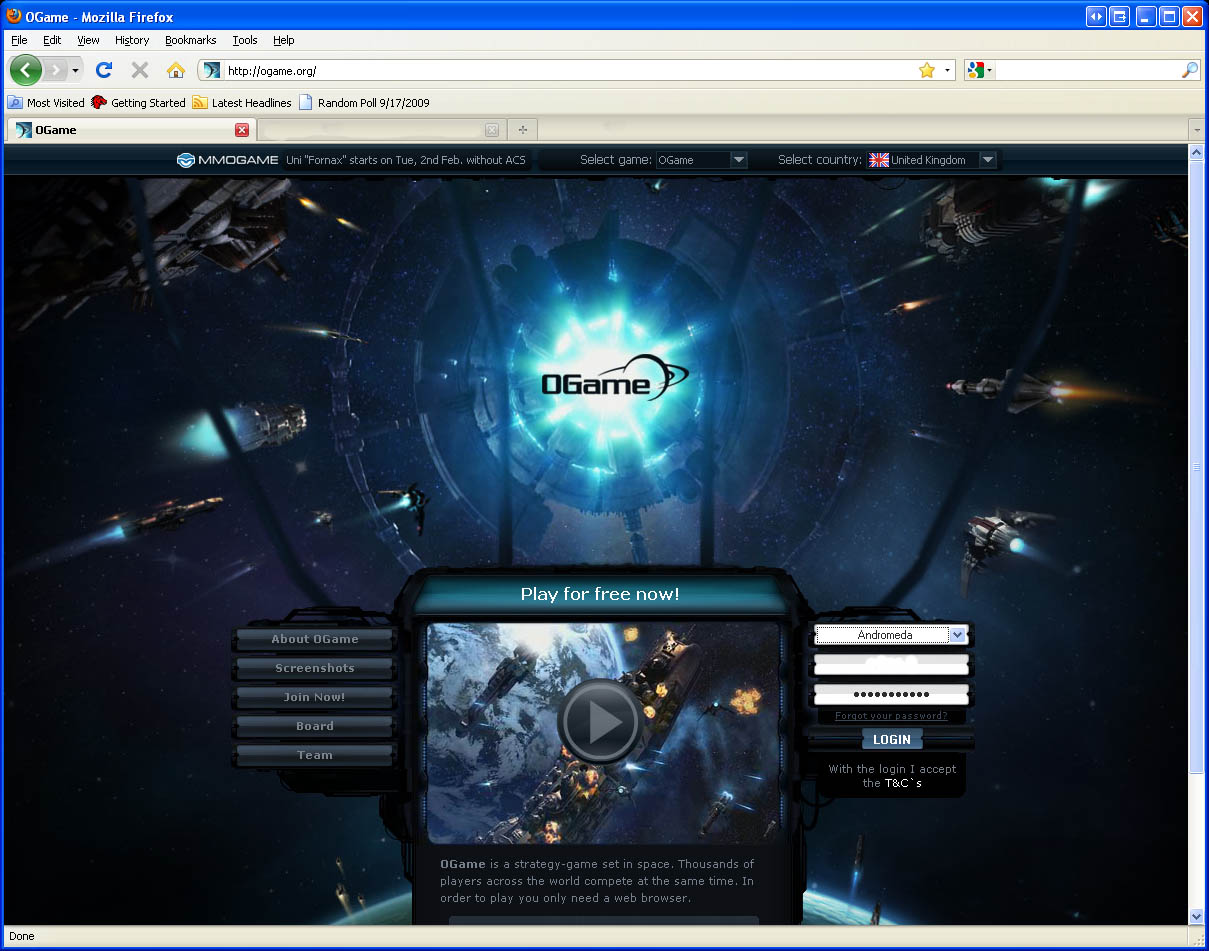Screen dimensions: 1209x951
Task: Click the forward navigation arrow
Action: [x=56, y=70]
